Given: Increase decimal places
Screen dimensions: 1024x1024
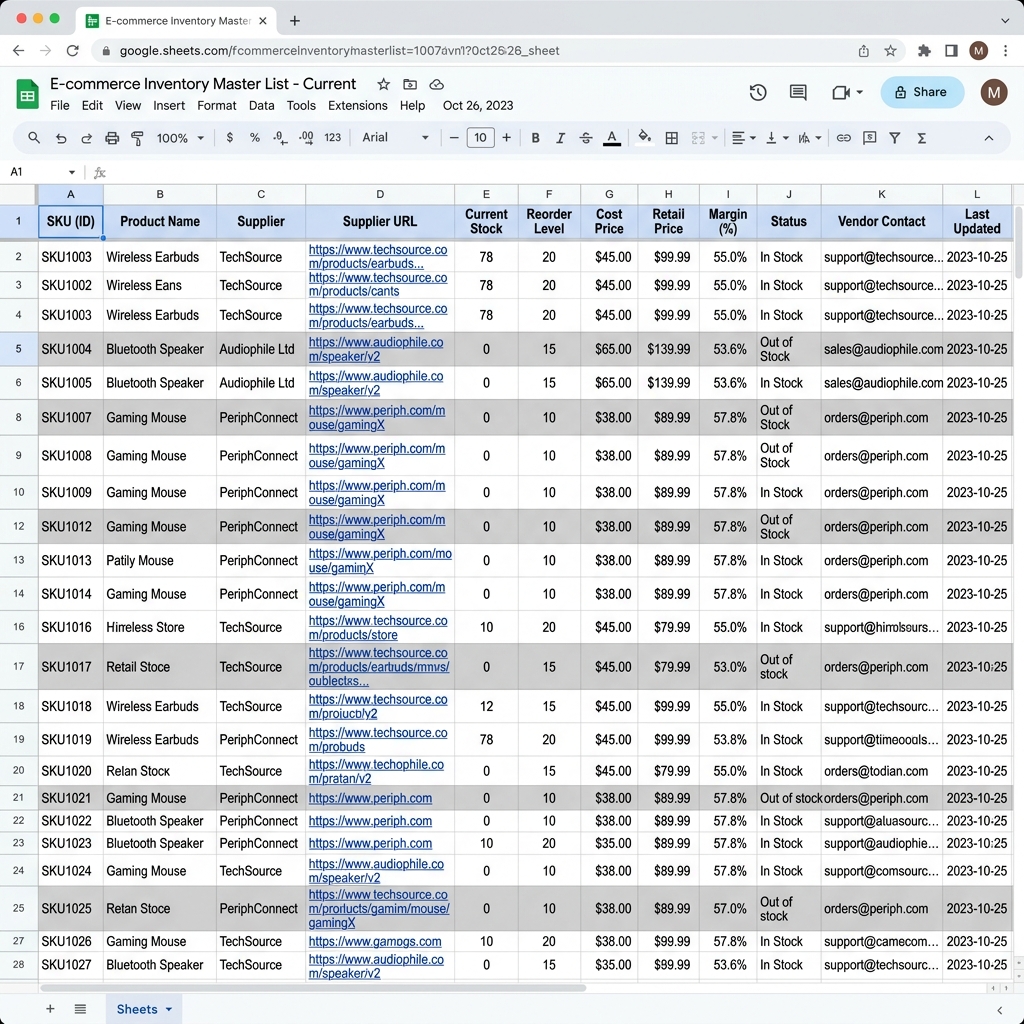Looking at the screenshot, I should point(306,138).
